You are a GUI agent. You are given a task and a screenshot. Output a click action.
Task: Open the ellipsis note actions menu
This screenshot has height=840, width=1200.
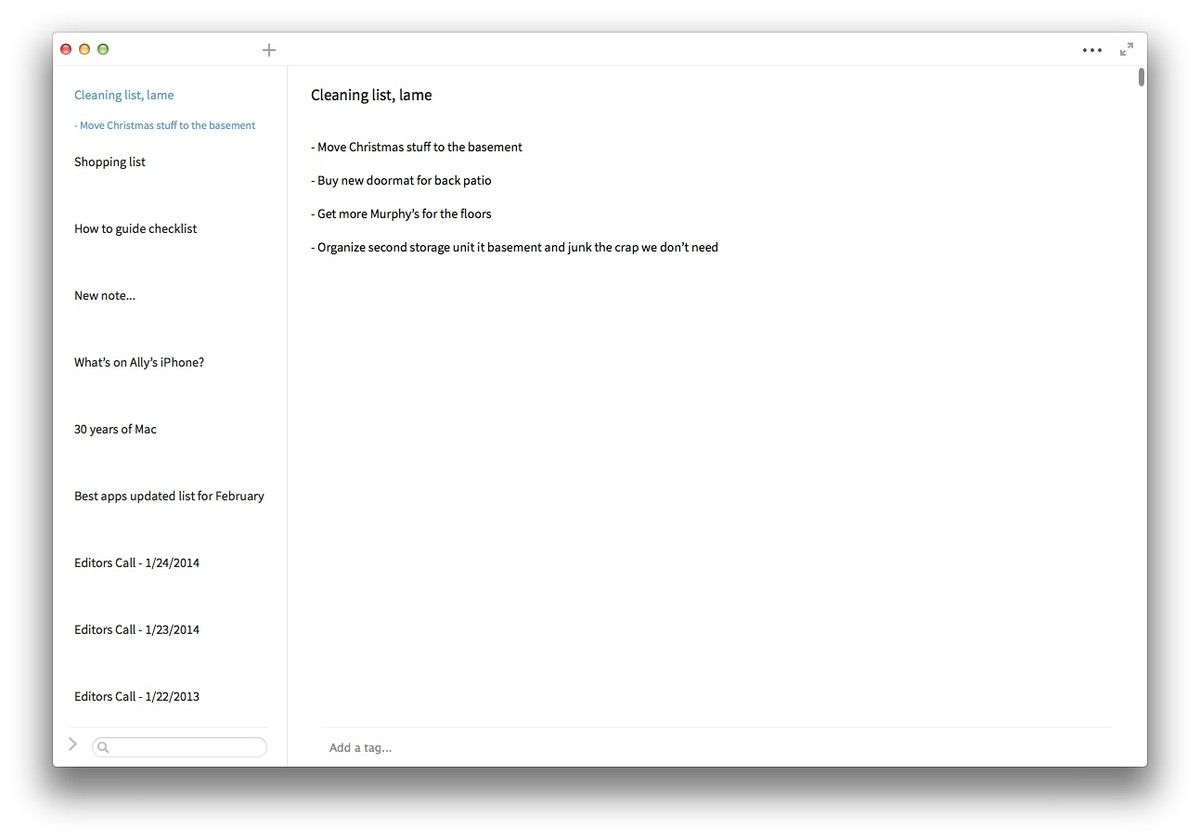click(x=1092, y=49)
